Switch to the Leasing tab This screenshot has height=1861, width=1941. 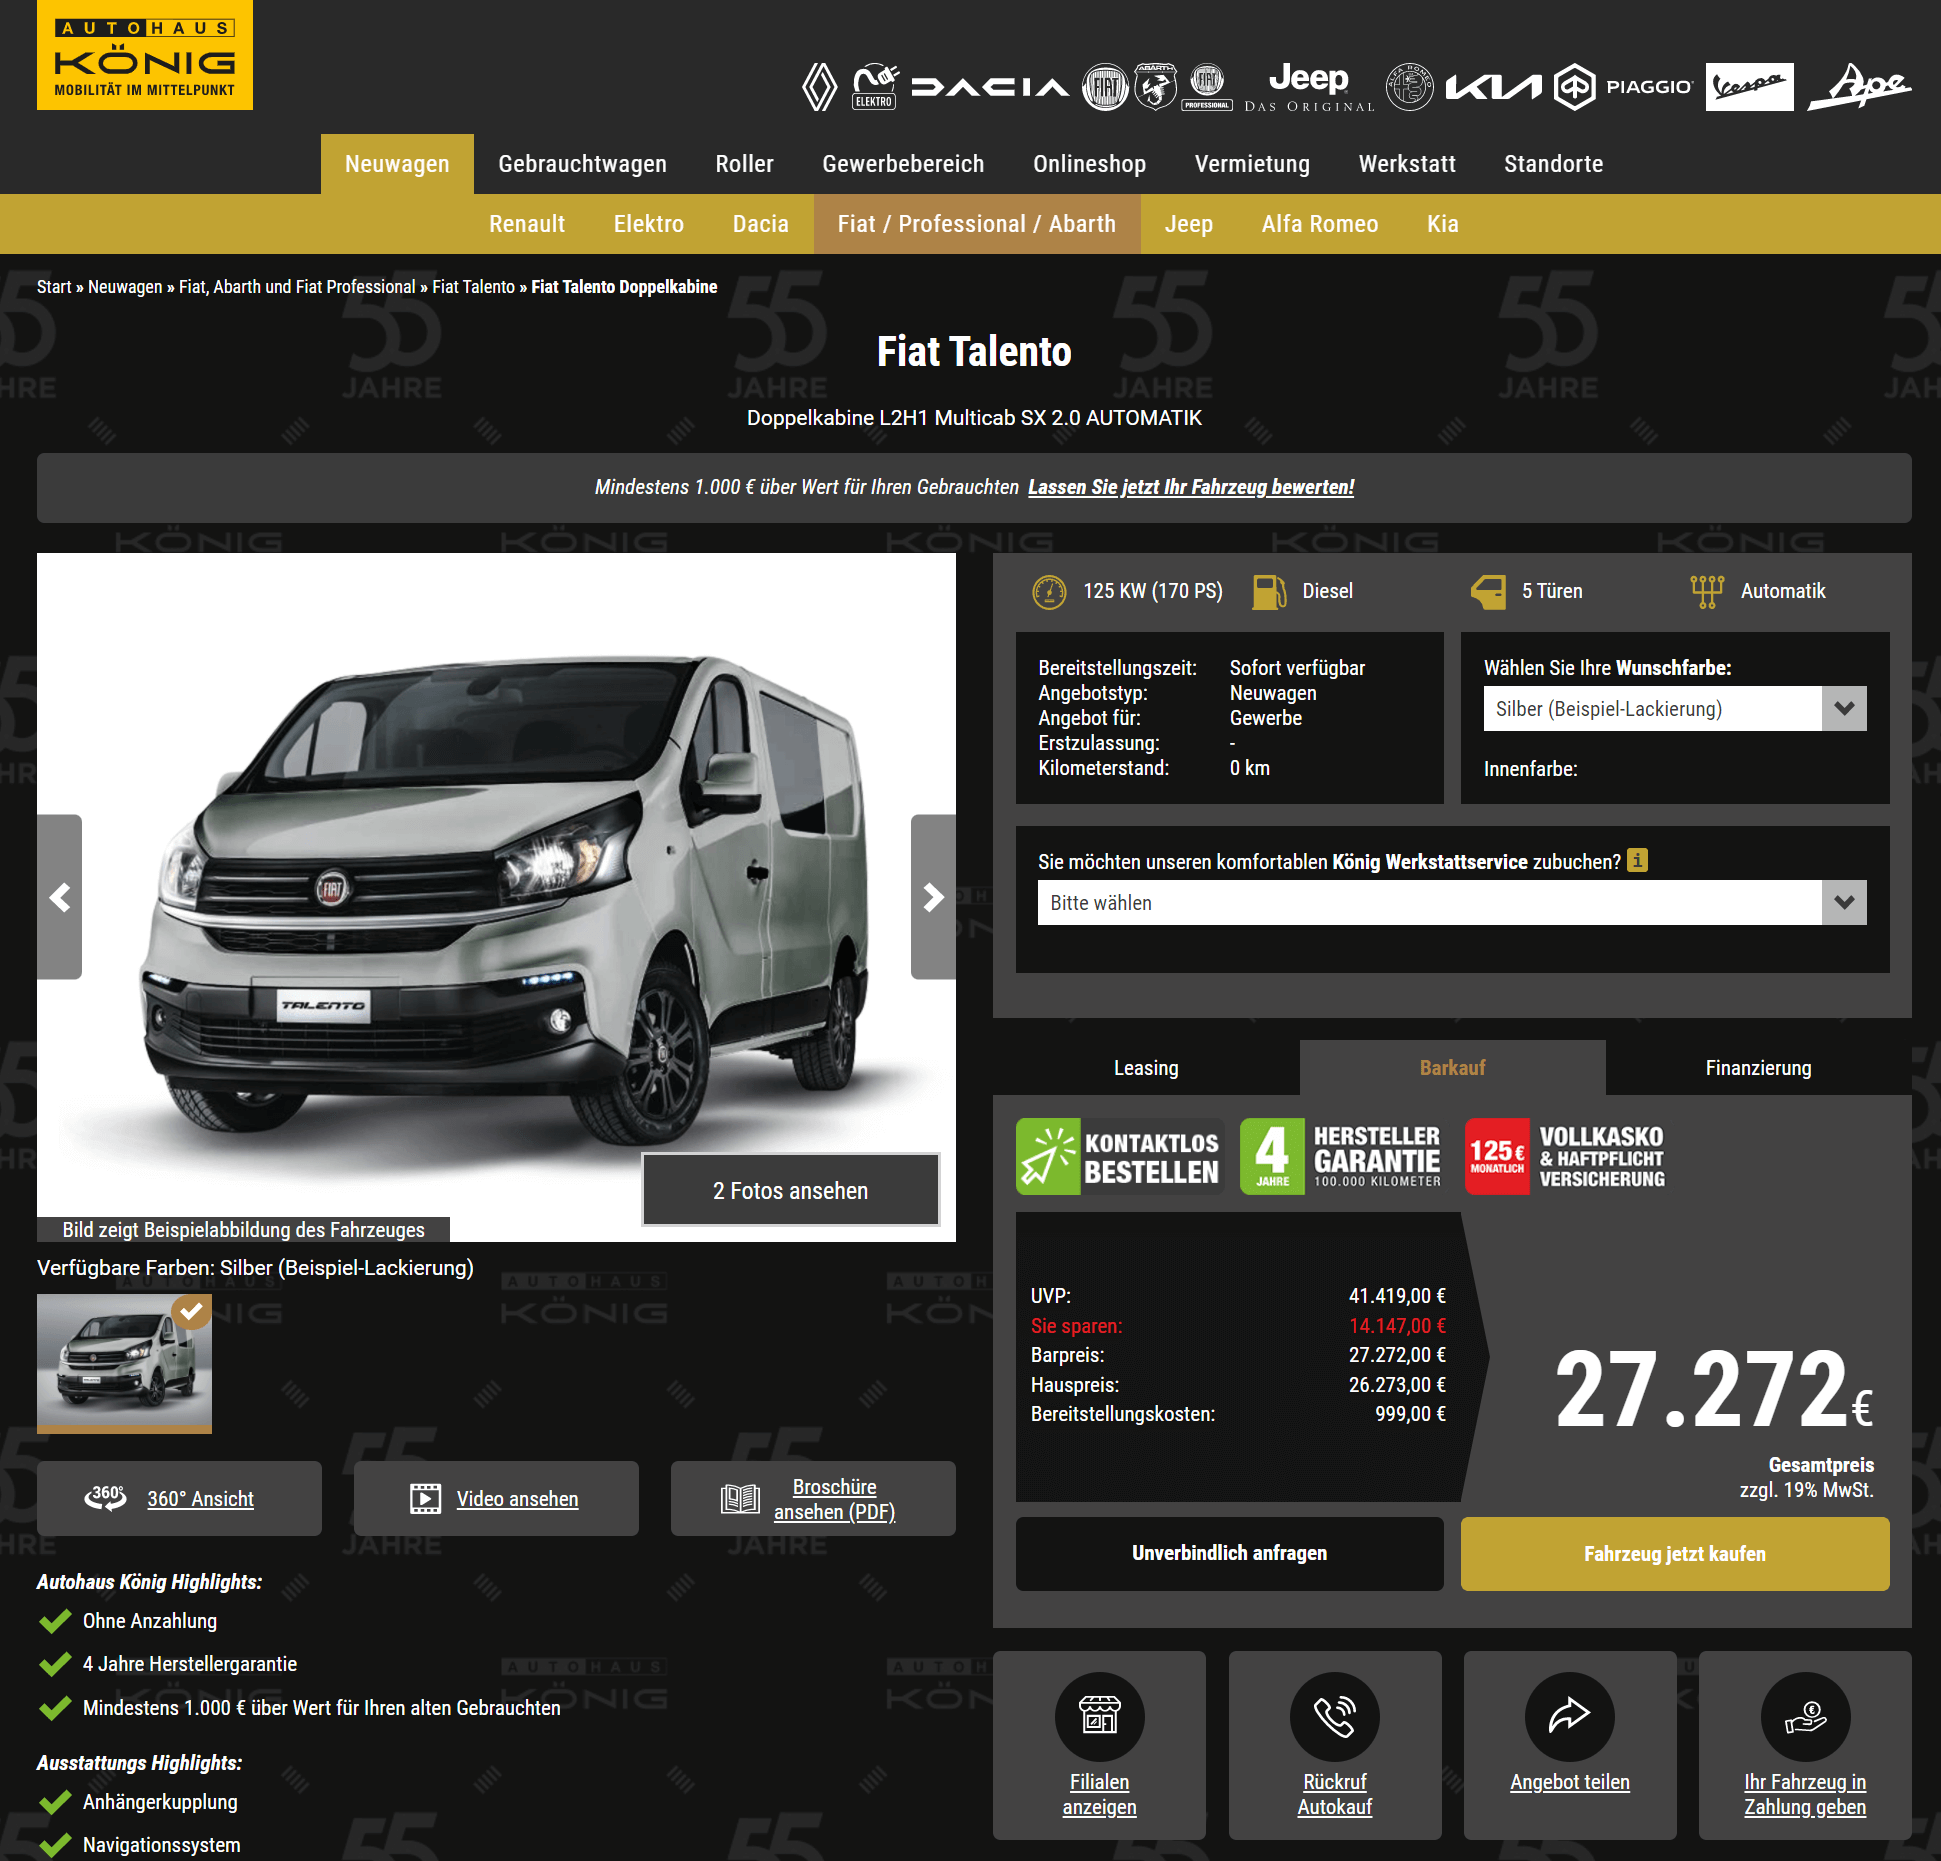1146,1068
